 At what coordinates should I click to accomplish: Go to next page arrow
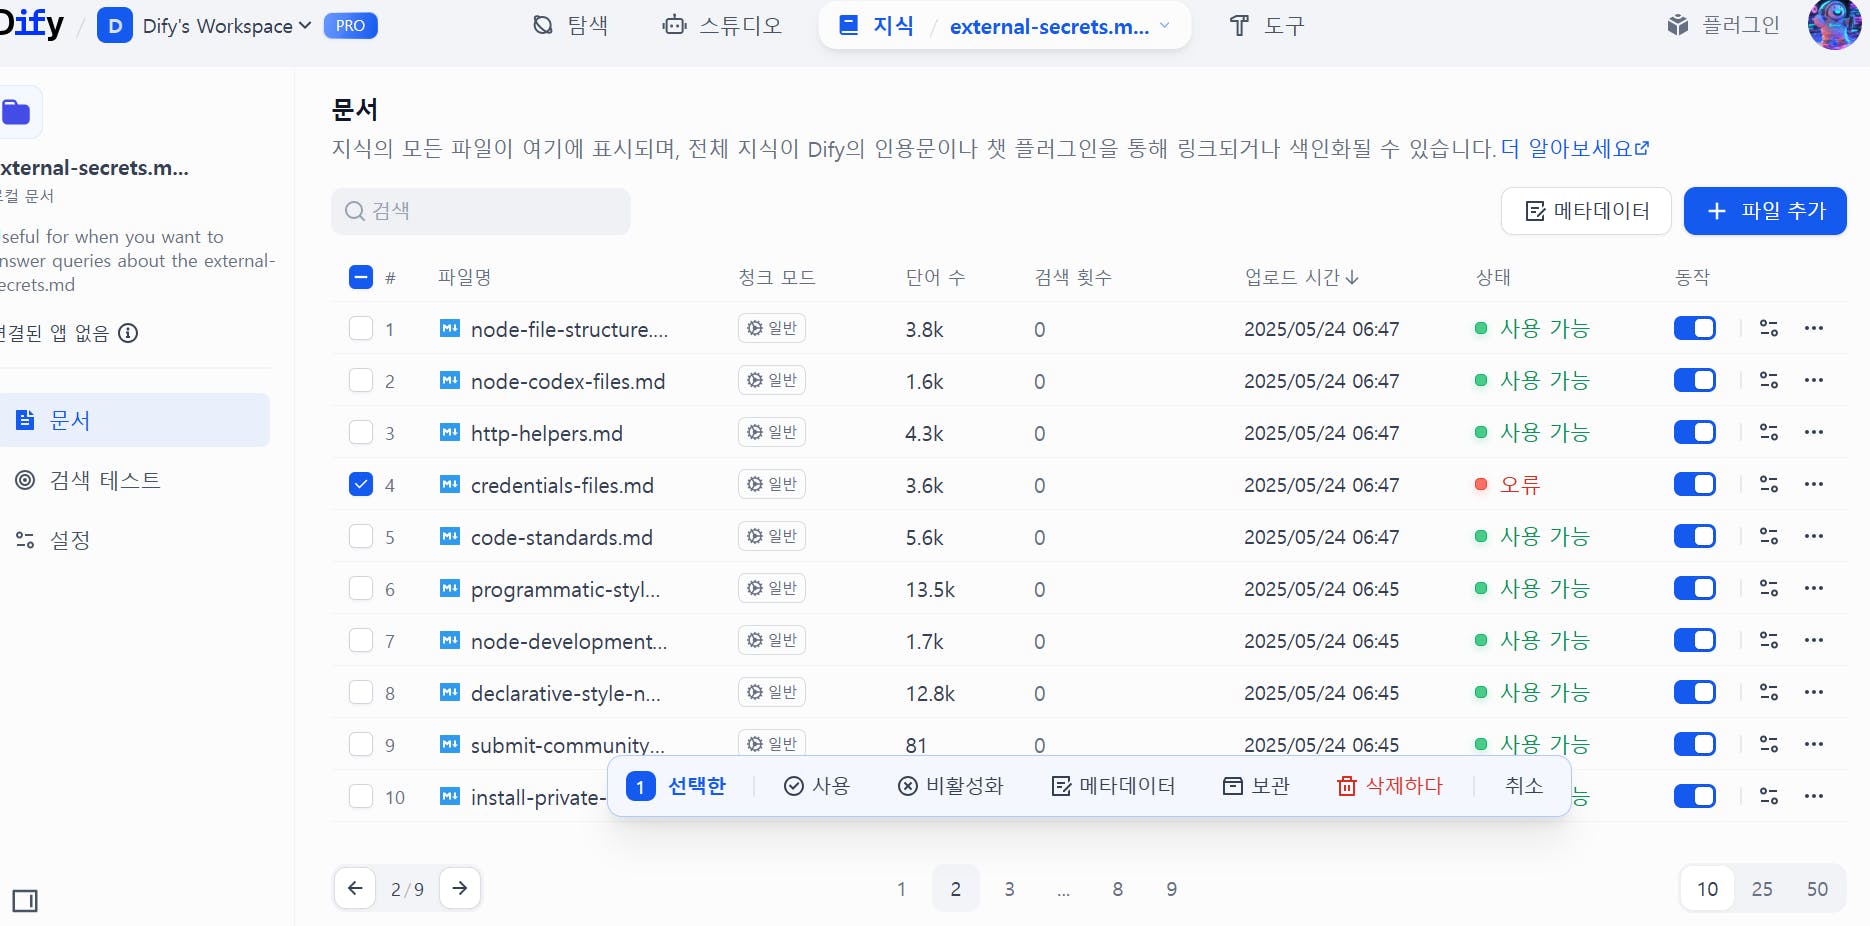point(460,888)
